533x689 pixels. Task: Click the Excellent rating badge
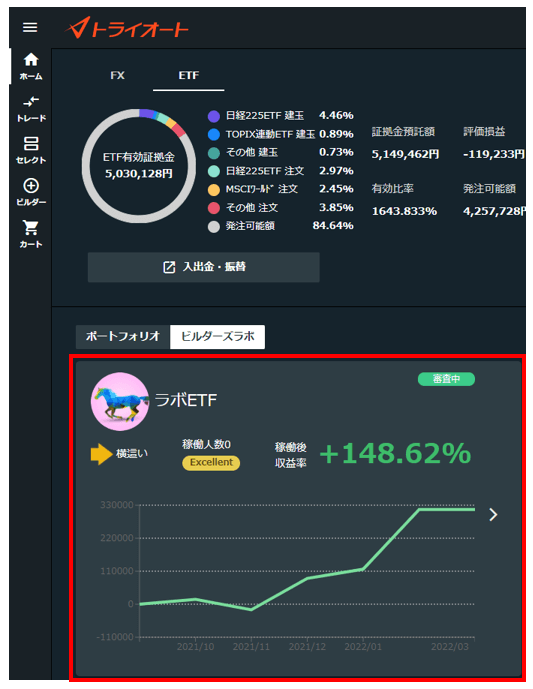[211, 463]
